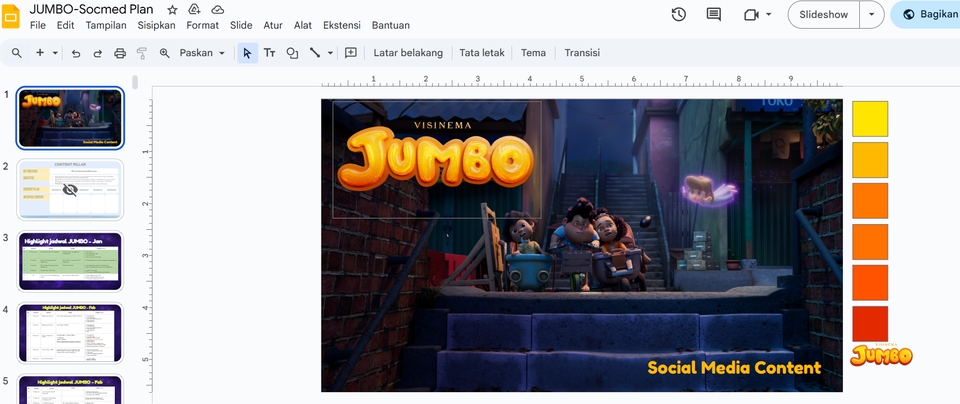Screen dimensions: 960x404
Task: Open version history clock icon
Action: [x=679, y=15]
